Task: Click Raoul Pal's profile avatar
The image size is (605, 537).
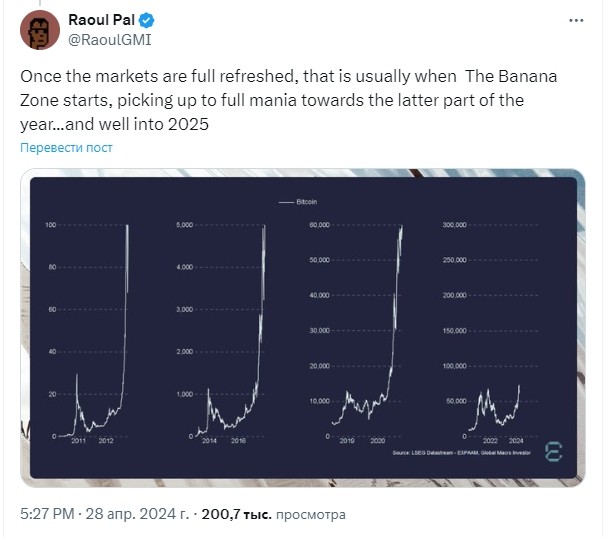Action: pos(40,31)
